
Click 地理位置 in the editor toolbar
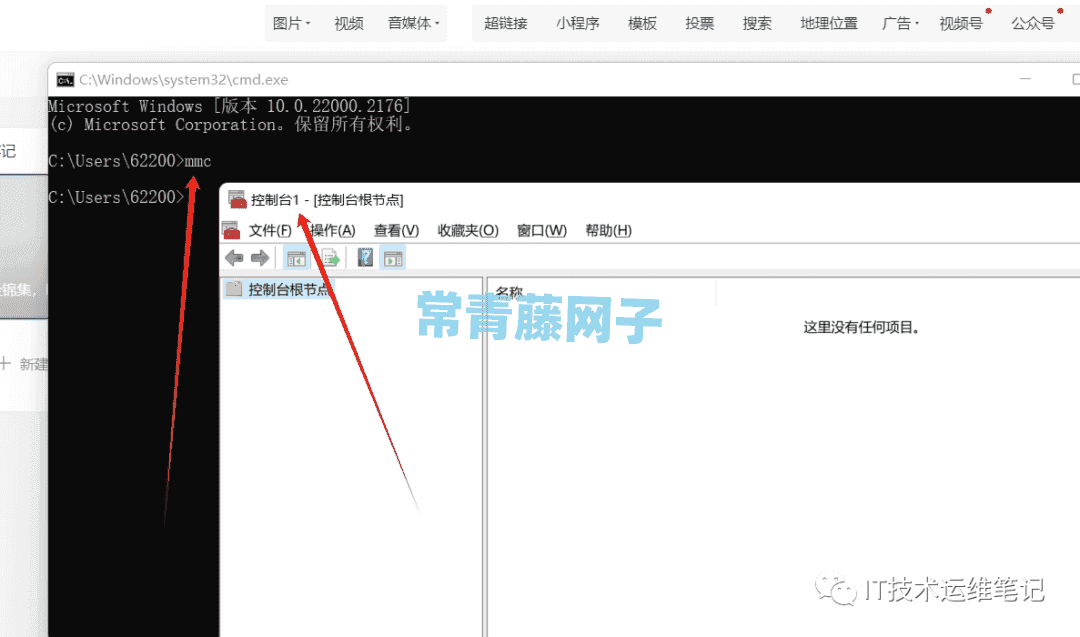coord(829,23)
